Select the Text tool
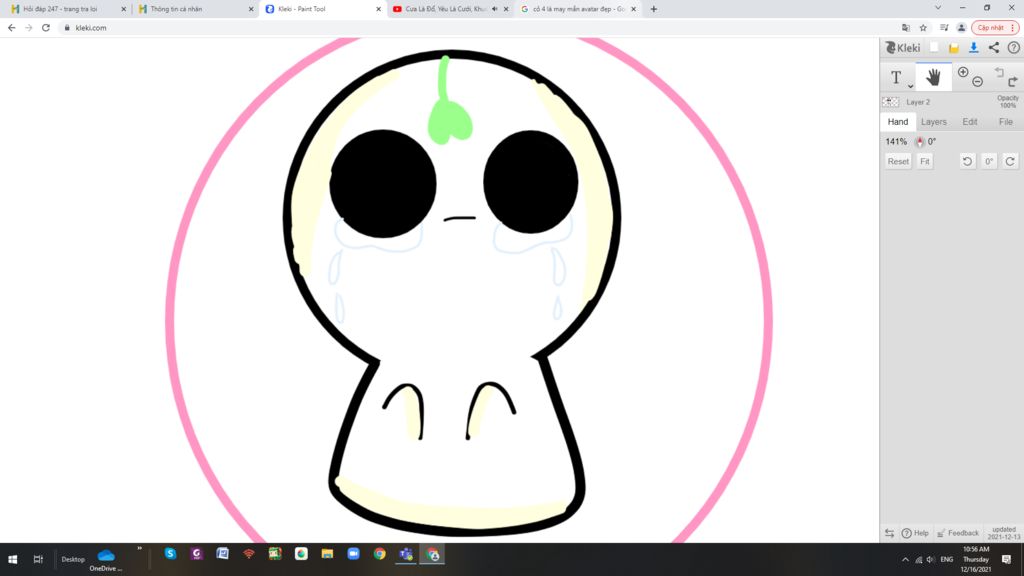Screen dimensions: 1024x576 [x=896, y=77]
